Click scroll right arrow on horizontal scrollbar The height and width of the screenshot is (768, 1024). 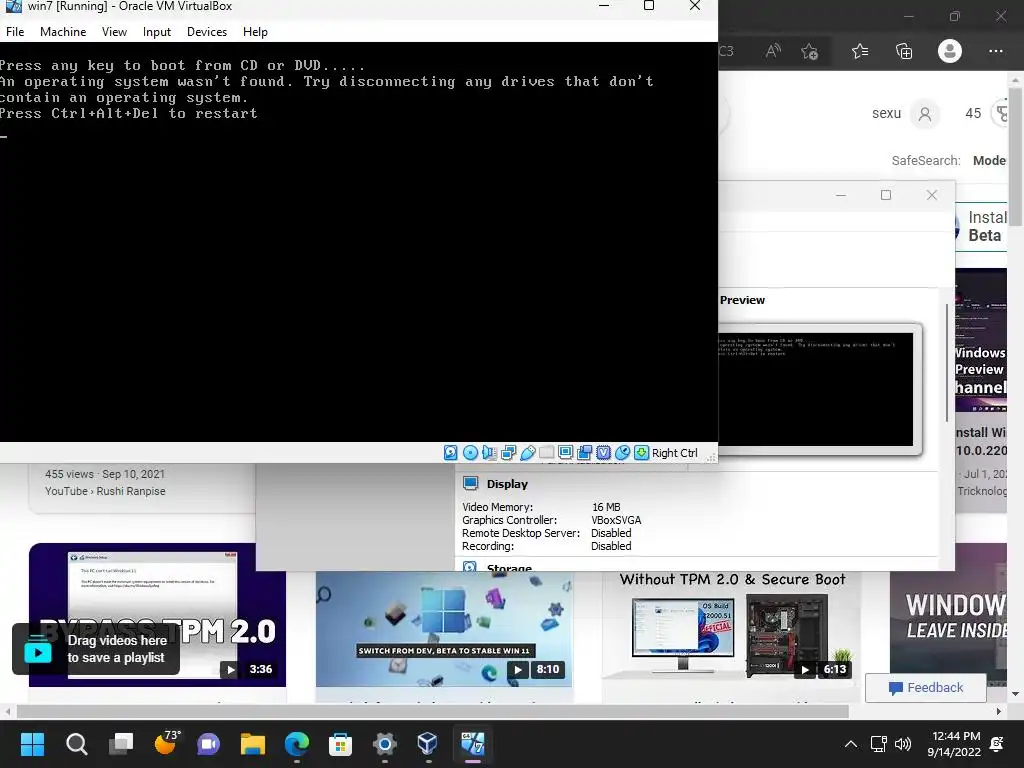(x=999, y=711)
